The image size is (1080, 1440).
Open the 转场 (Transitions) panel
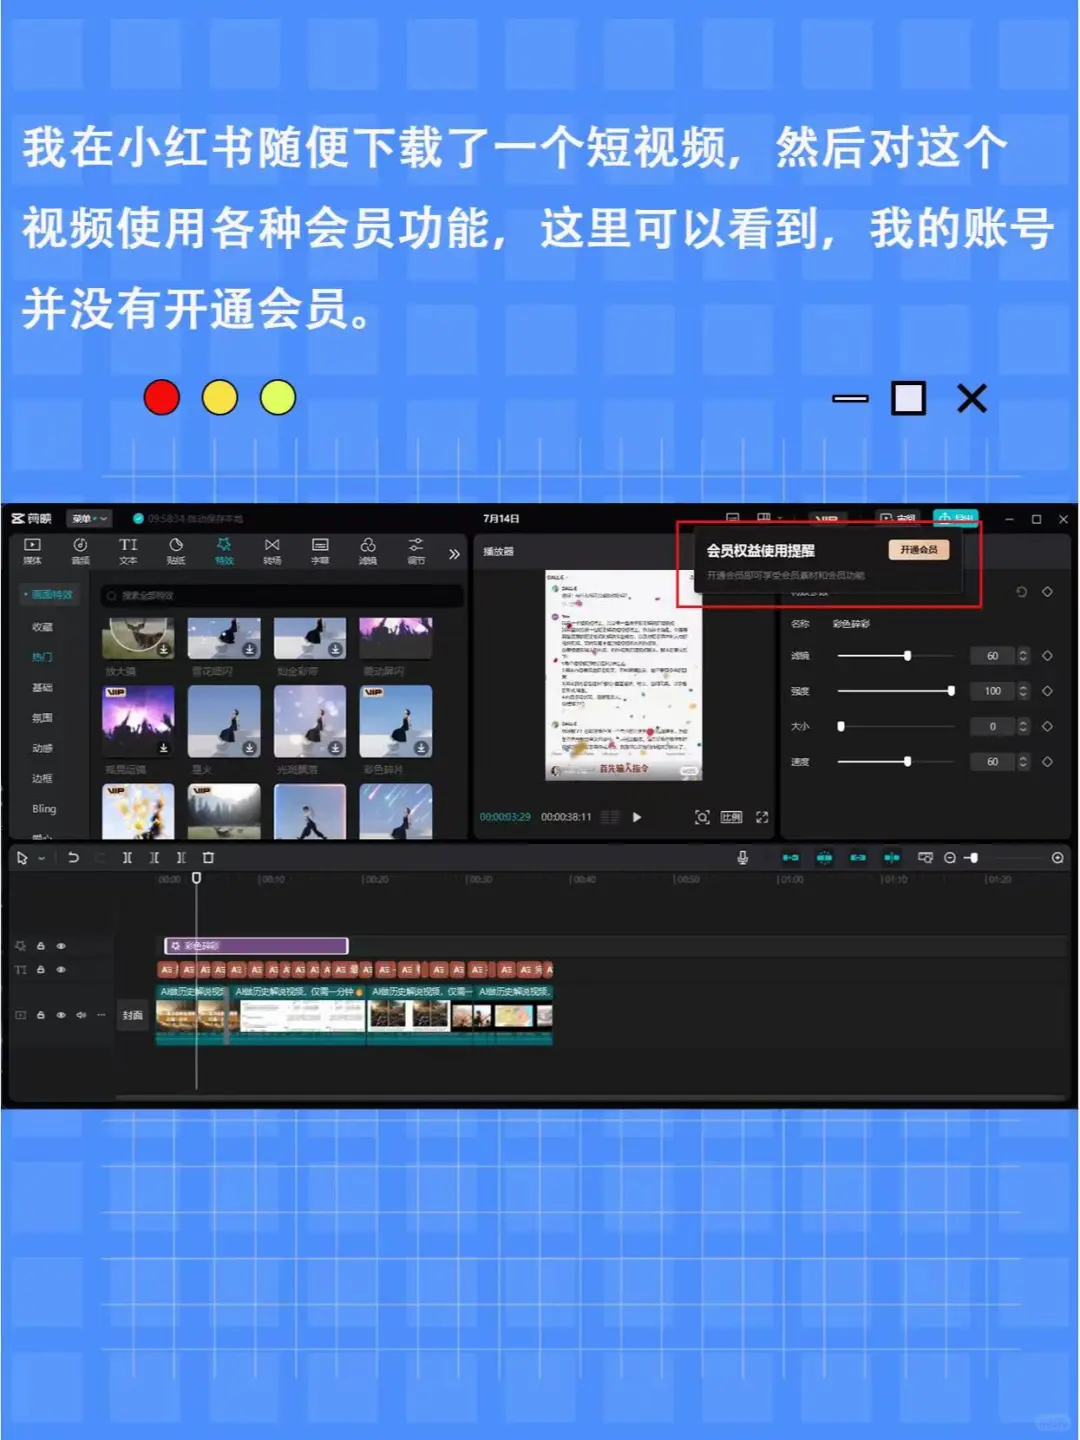click(272, 551)
